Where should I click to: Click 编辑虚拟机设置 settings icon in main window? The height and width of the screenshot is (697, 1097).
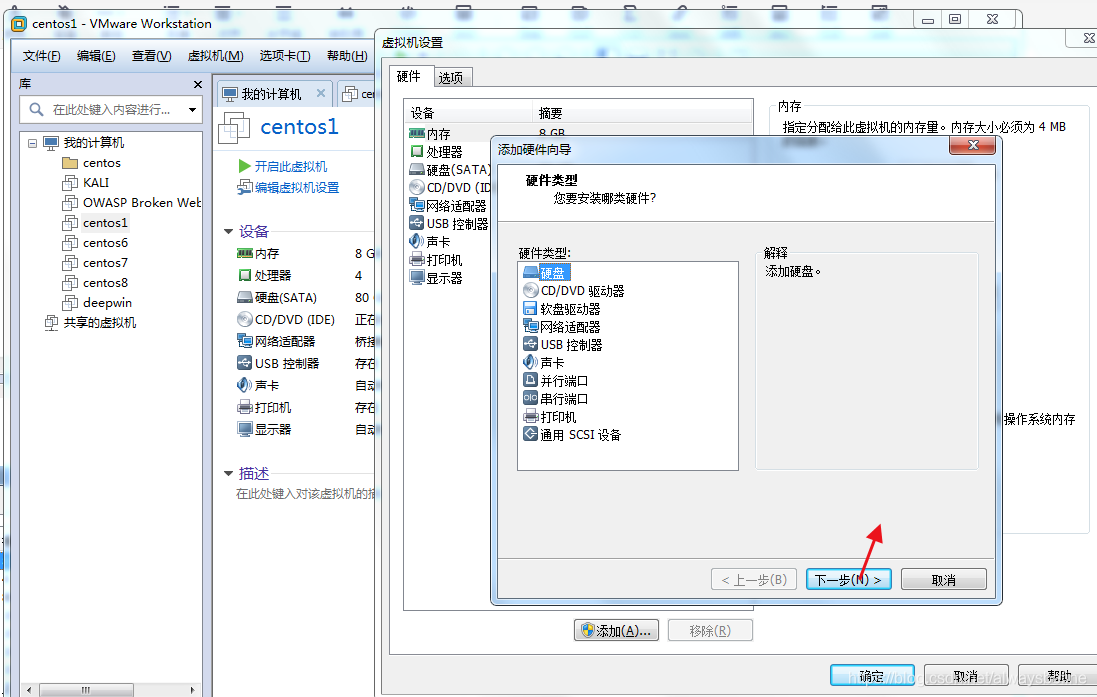(x=244, y=187)
